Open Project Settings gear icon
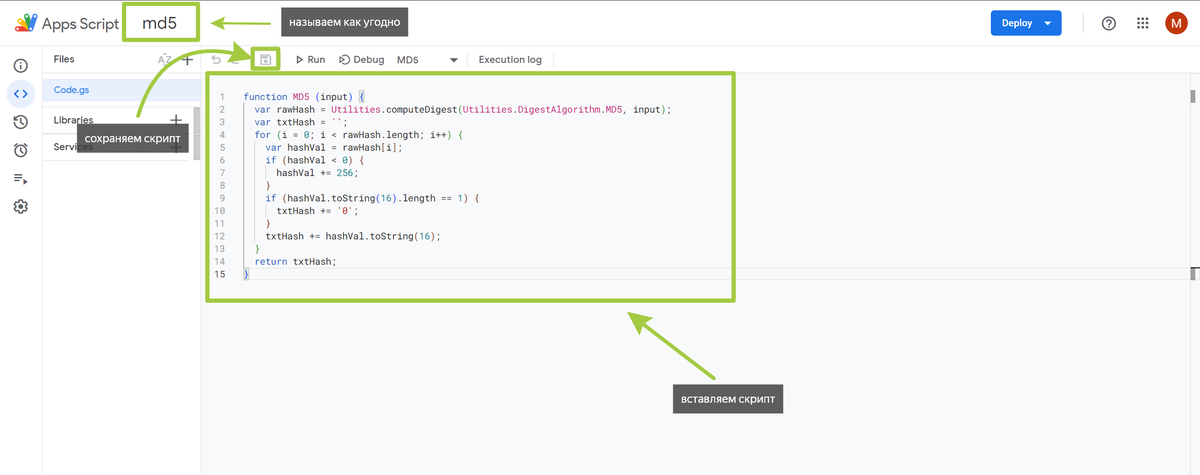The height and width of the screenshot is (475, 1200). [x=20, y=207]
